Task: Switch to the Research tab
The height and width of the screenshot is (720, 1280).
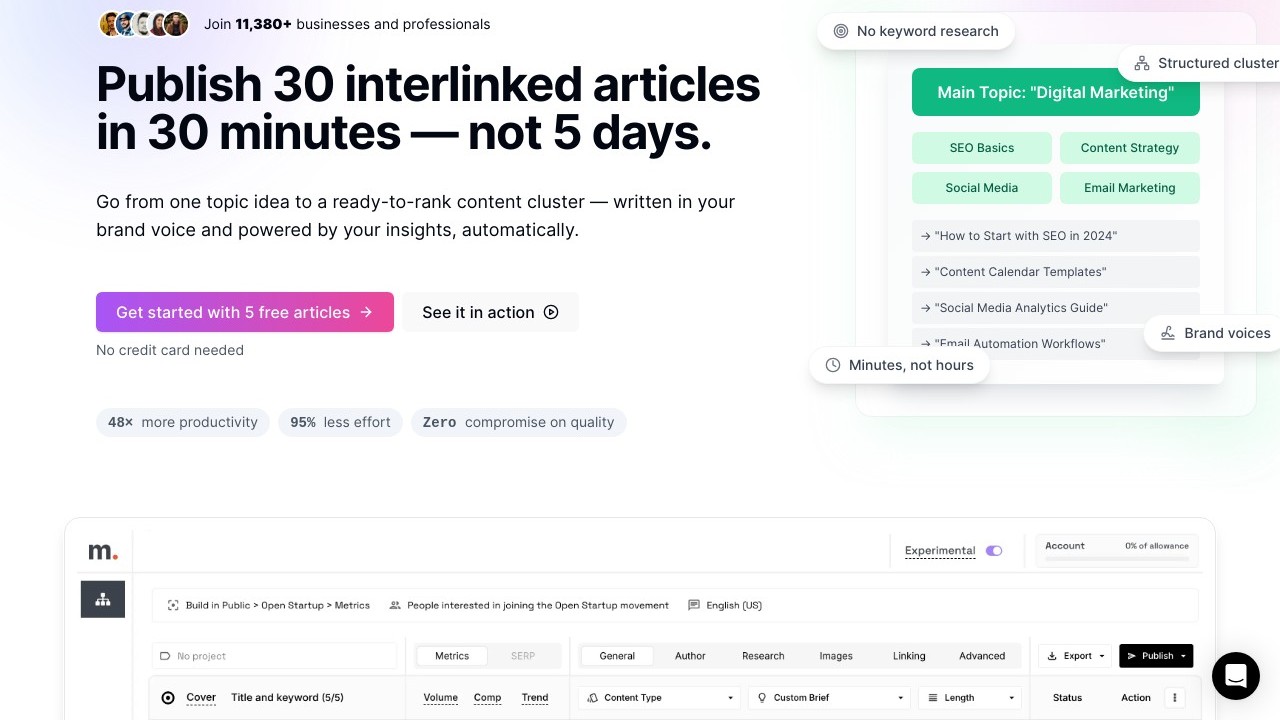Action: tap(763, 656)
